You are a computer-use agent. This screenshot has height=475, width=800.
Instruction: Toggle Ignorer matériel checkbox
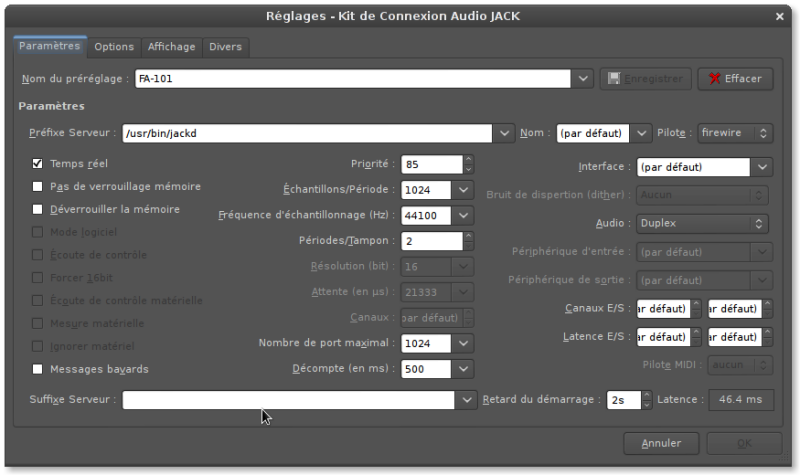click(37, 346)
